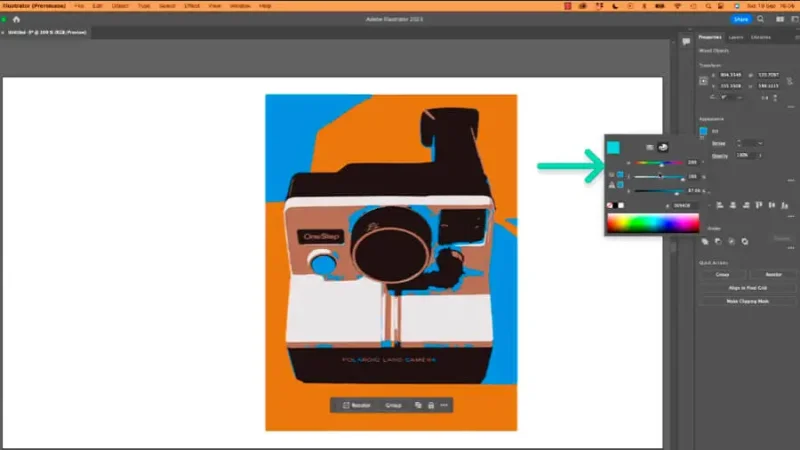The image size is (800, 450).
Task: Click the width field in Transform
Action: coord(768,75)
